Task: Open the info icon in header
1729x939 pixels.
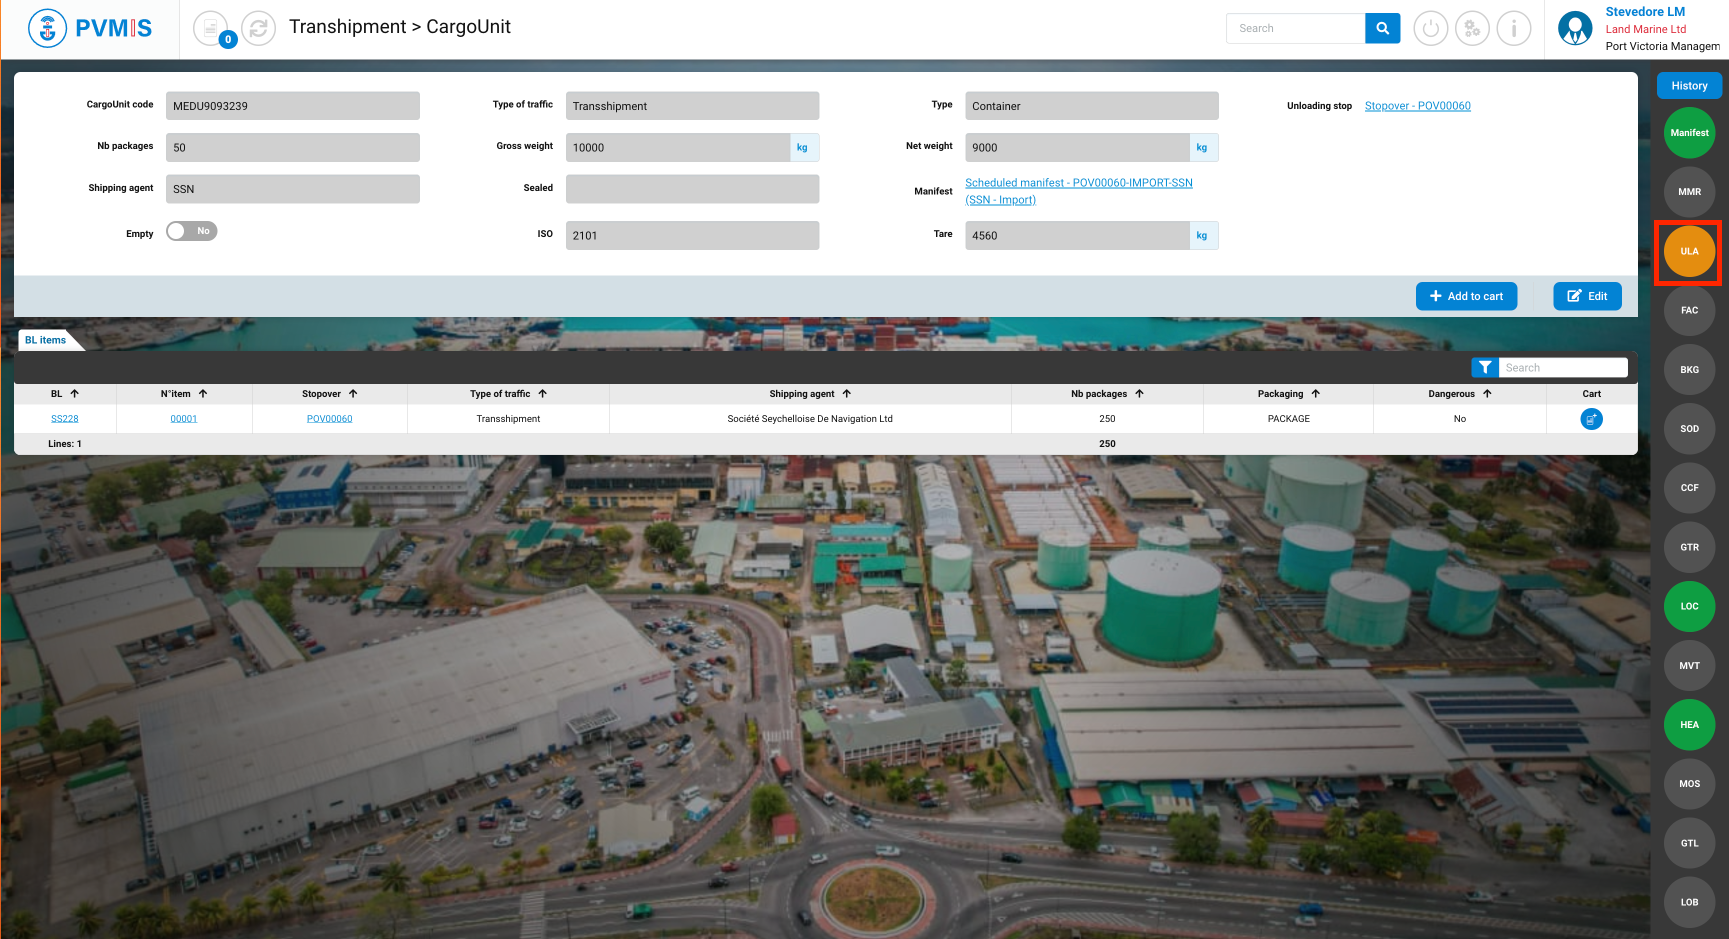Action: coord(1513,29)
